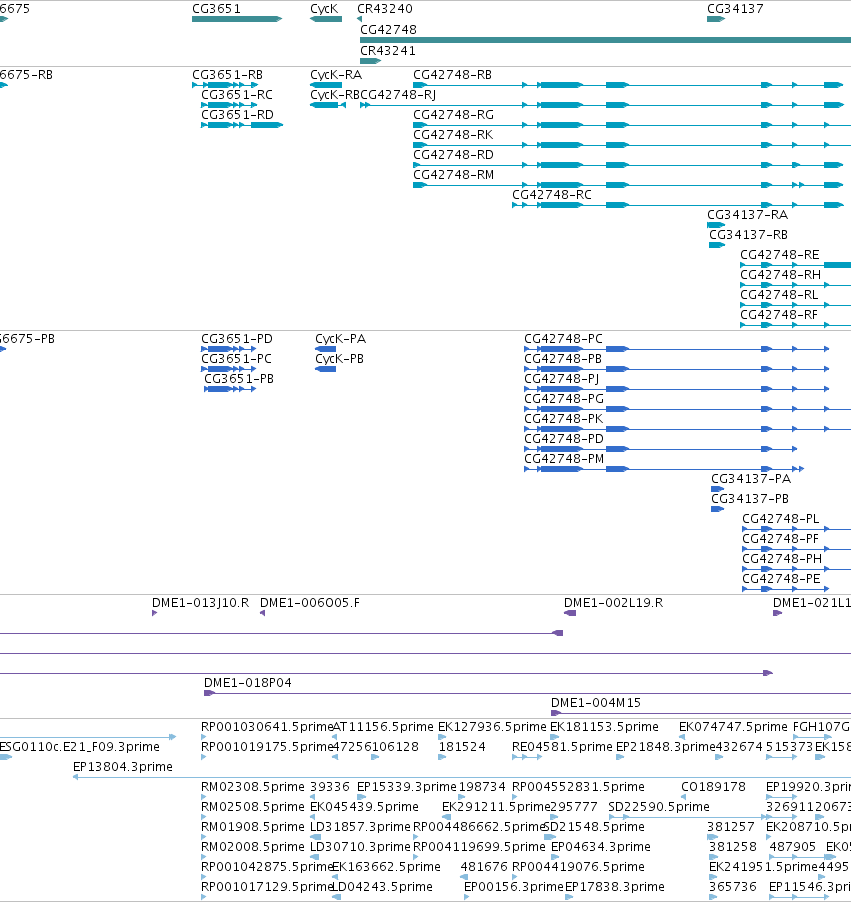
Task: Click the CG42748-PH protein label
Action: pyautogui.click(x=782, y=559)
